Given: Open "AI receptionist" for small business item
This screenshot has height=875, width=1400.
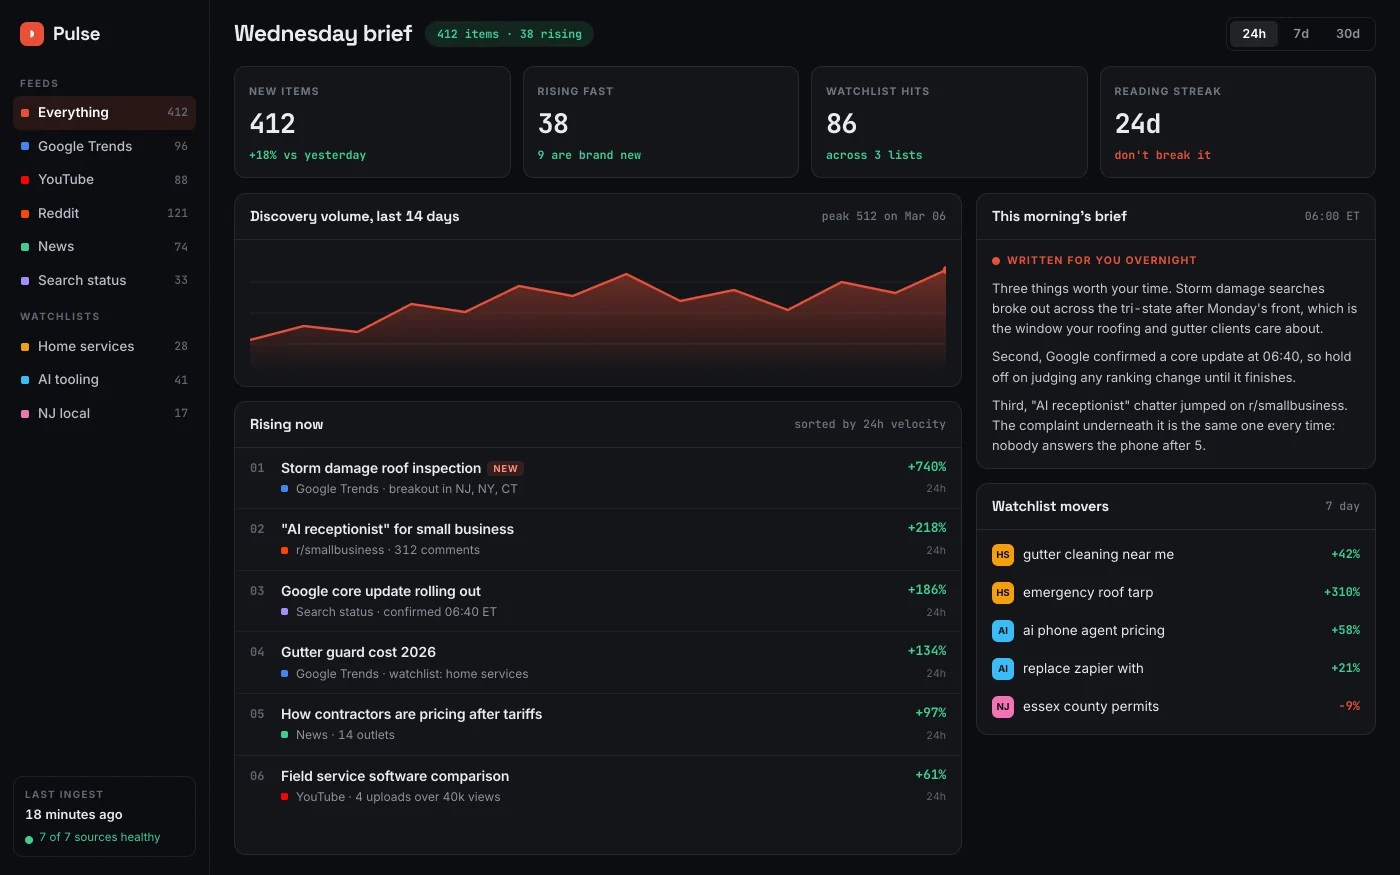Looking at the screenshot, I should click(x=598, y=540).
